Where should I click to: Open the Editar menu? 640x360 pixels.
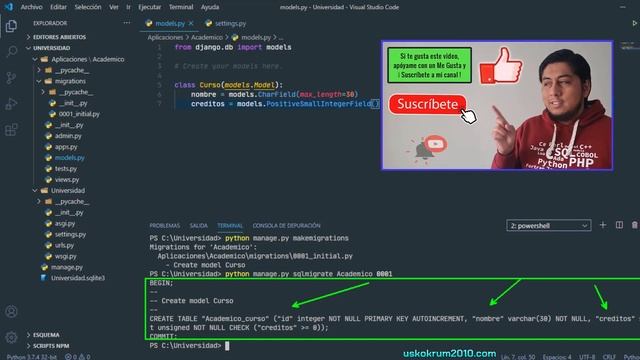point(58,7)
